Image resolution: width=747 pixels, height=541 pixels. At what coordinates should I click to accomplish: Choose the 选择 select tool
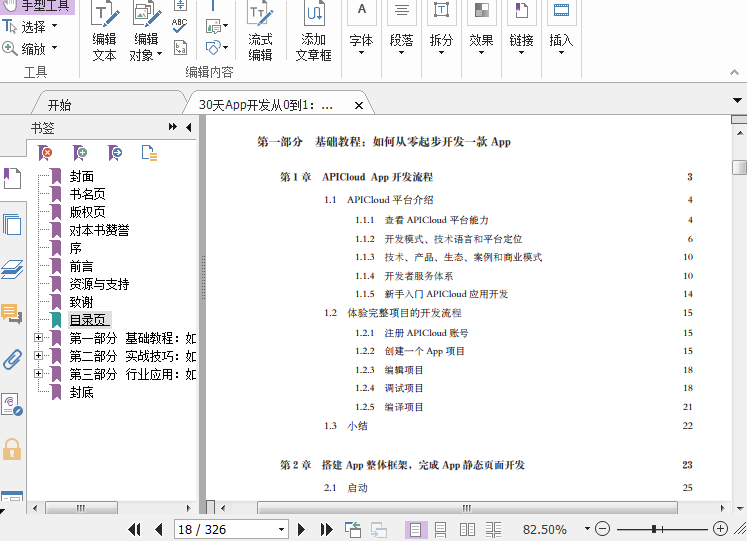[30, 27]
